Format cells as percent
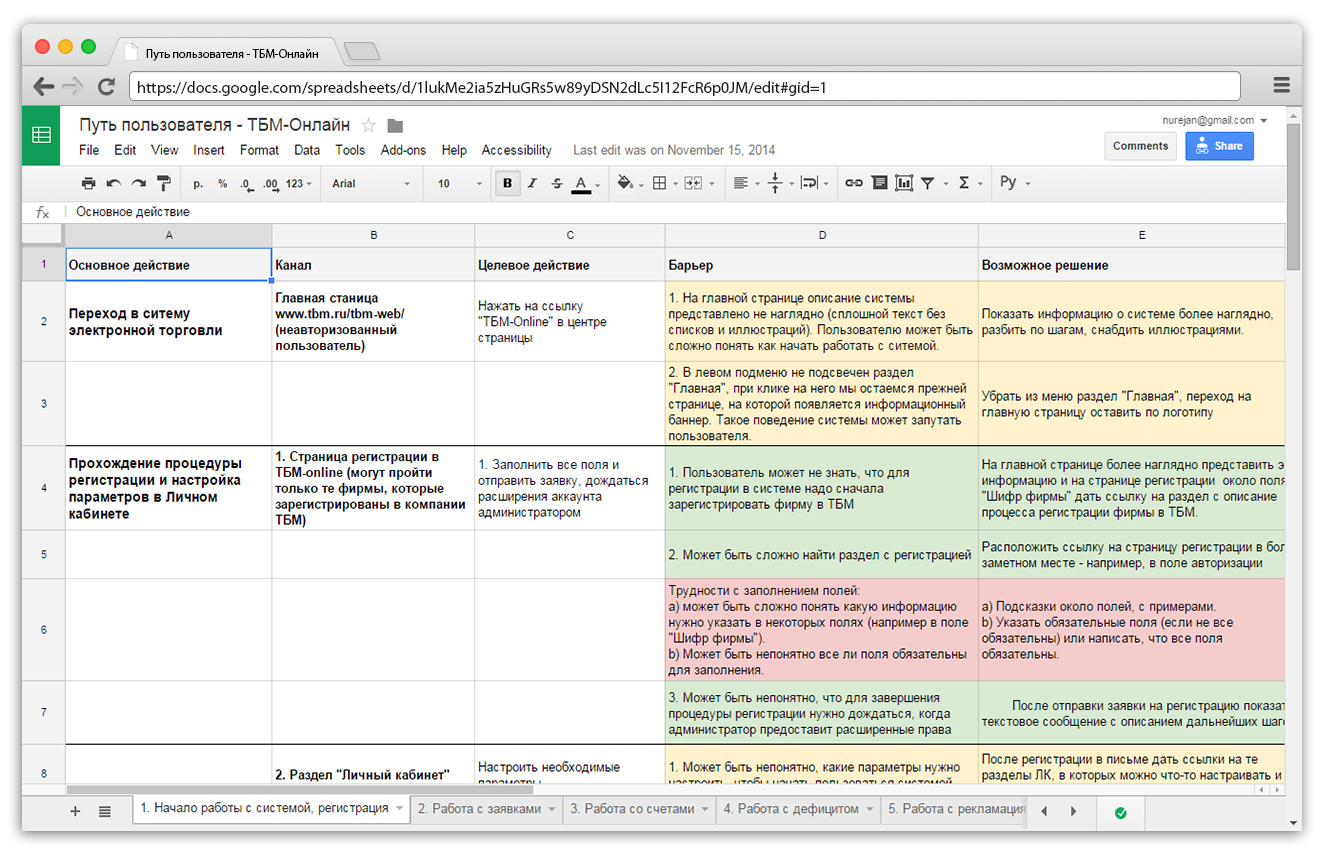 pyautogui.click(x=222, y=184)
